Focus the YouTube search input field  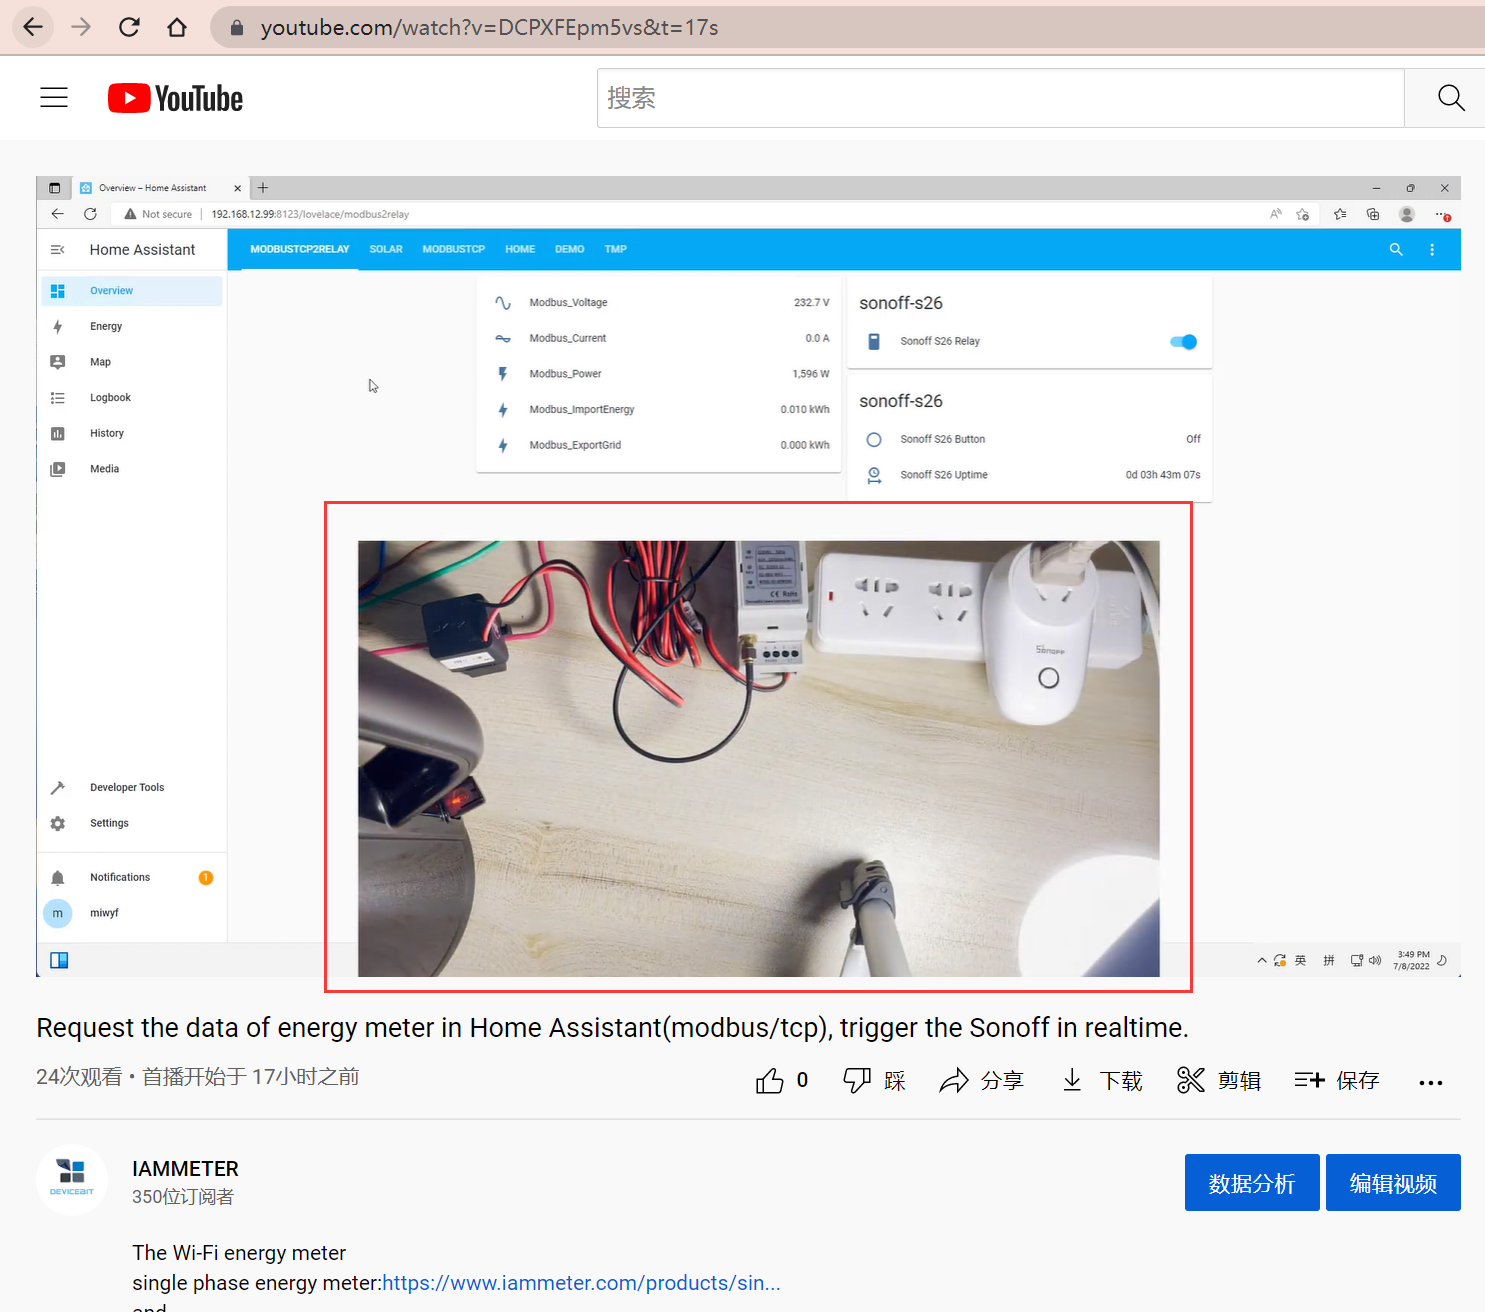1000,98
